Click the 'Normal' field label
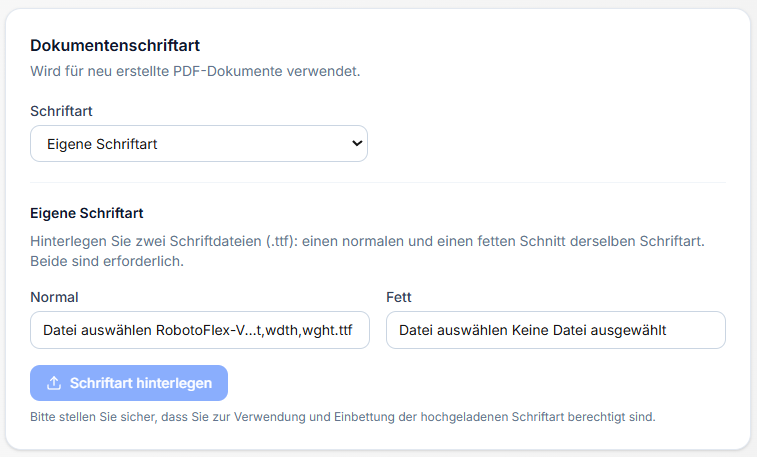The height and width of the screenshot is (457, 757). (x=54, y=297)
